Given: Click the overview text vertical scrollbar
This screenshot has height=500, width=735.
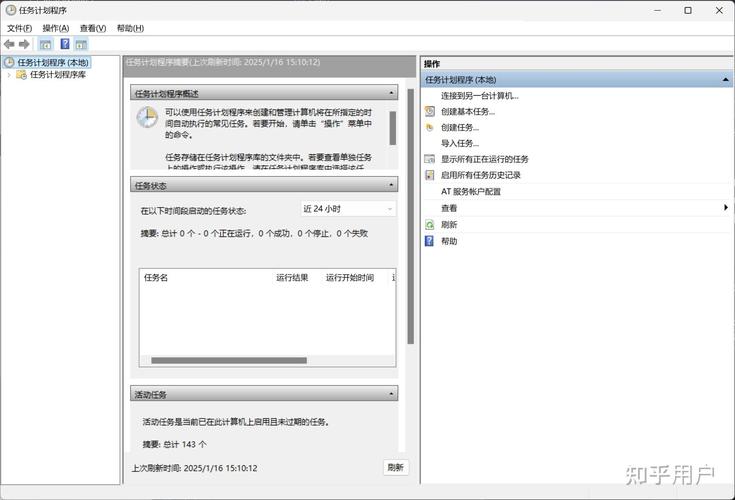Looking at the screenshot, I should pos(393,128).
